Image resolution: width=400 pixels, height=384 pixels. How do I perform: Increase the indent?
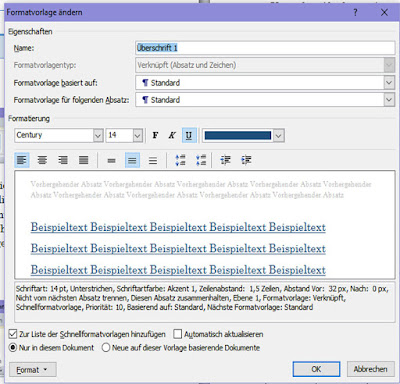pos(246,160)
